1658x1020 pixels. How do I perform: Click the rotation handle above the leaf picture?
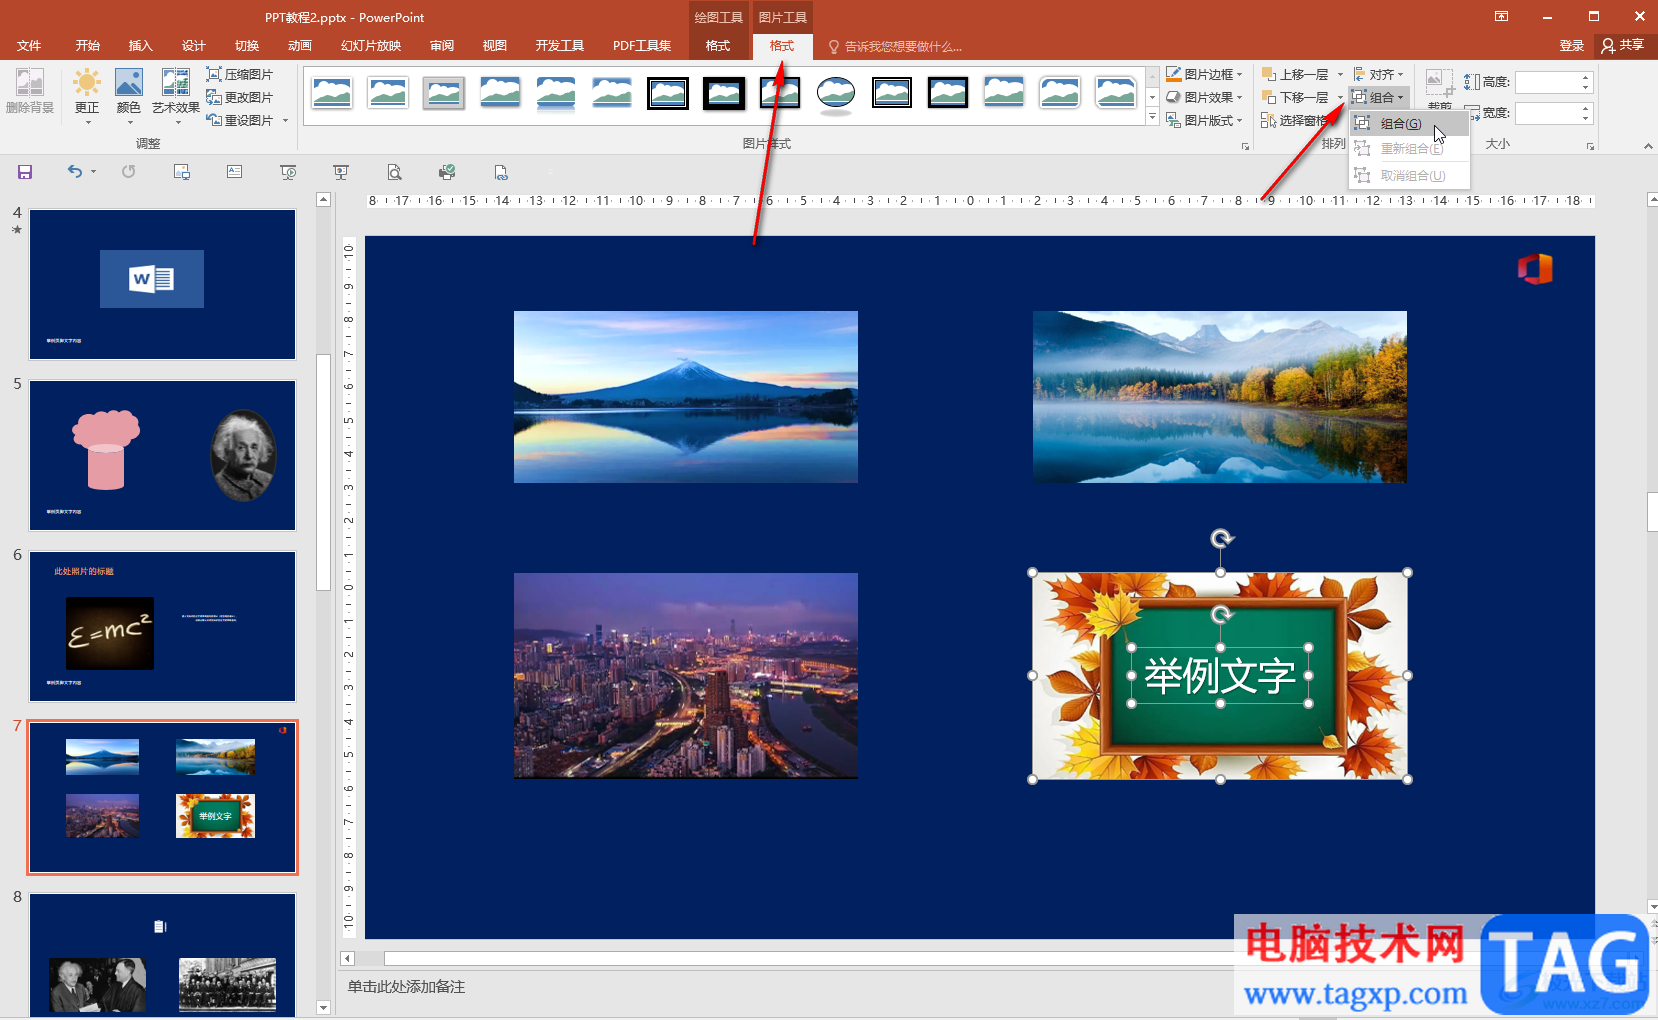[x=1221, y=539]
